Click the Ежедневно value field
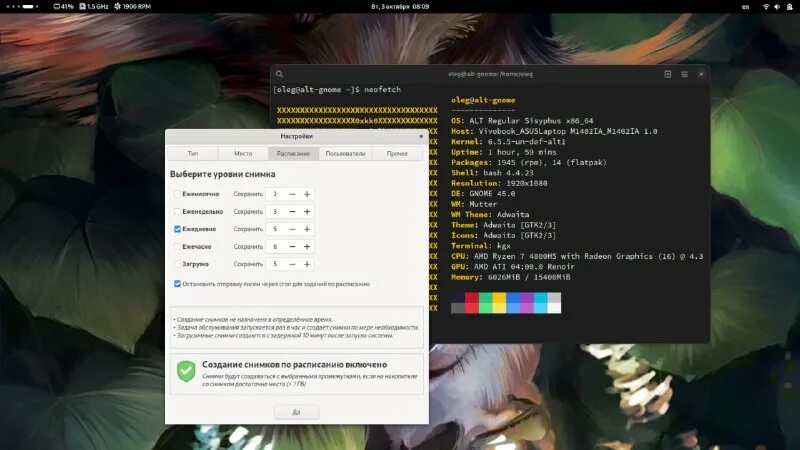Image resolution: width=800 pixels, height=450 pixels. [276, 229]
